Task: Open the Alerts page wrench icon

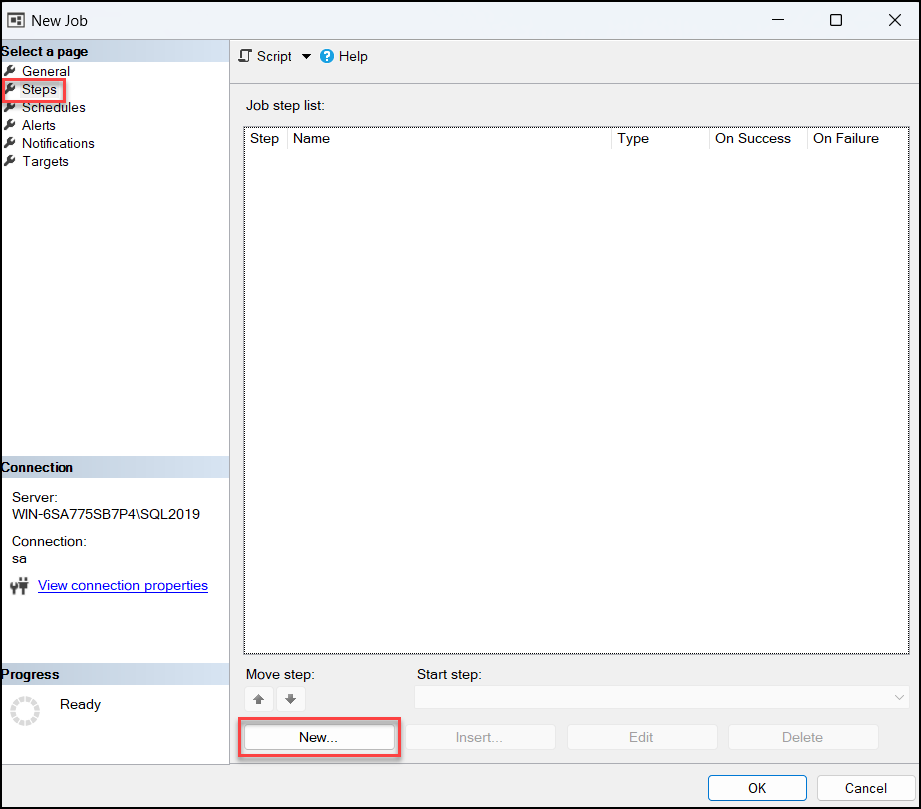Action: pyautogui.click(x=9, y=125)
